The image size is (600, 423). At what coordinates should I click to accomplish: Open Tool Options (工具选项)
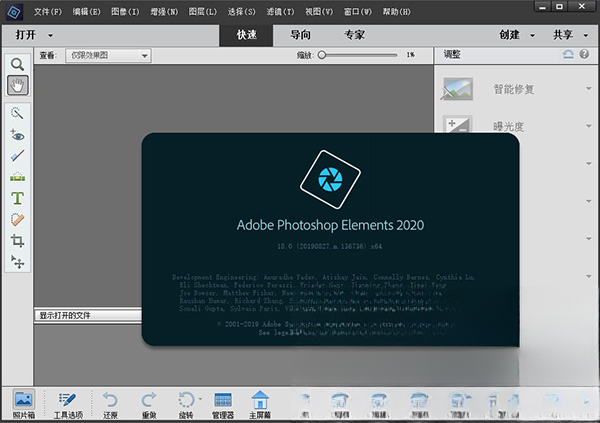click(x=68, y=404)
